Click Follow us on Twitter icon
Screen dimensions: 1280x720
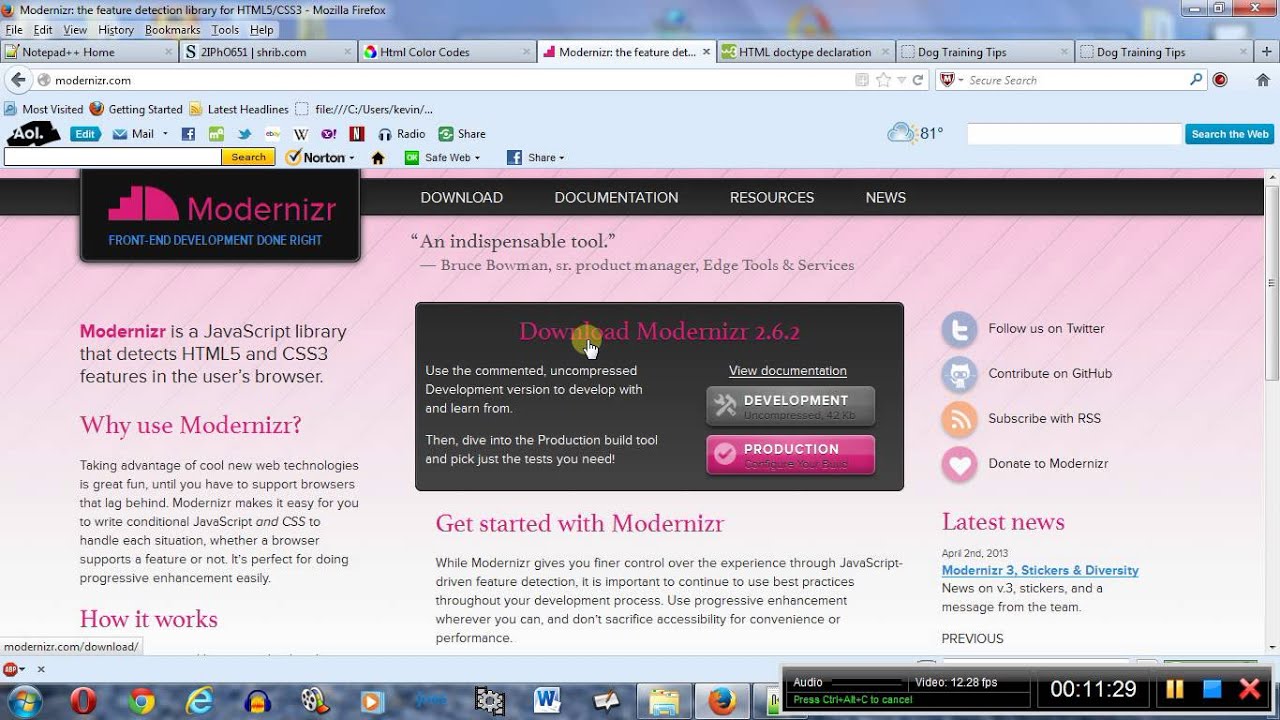pyautogui.click(x=959, y=329)
